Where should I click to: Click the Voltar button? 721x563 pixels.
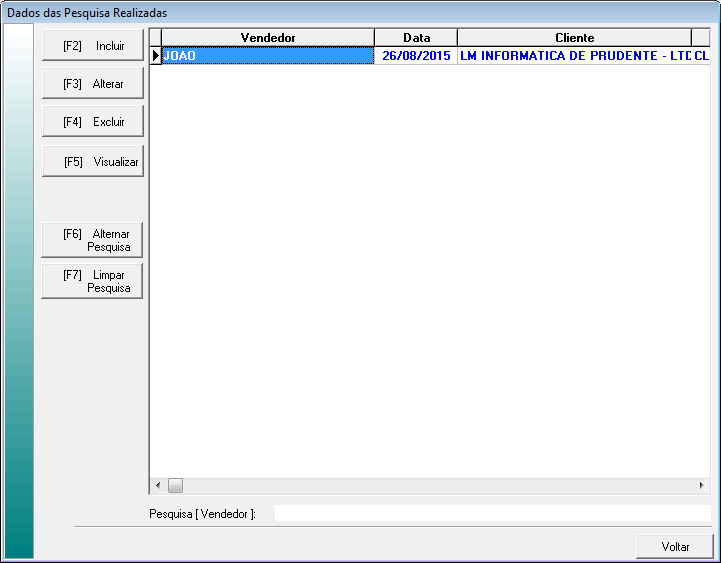[x=675, y=547]
